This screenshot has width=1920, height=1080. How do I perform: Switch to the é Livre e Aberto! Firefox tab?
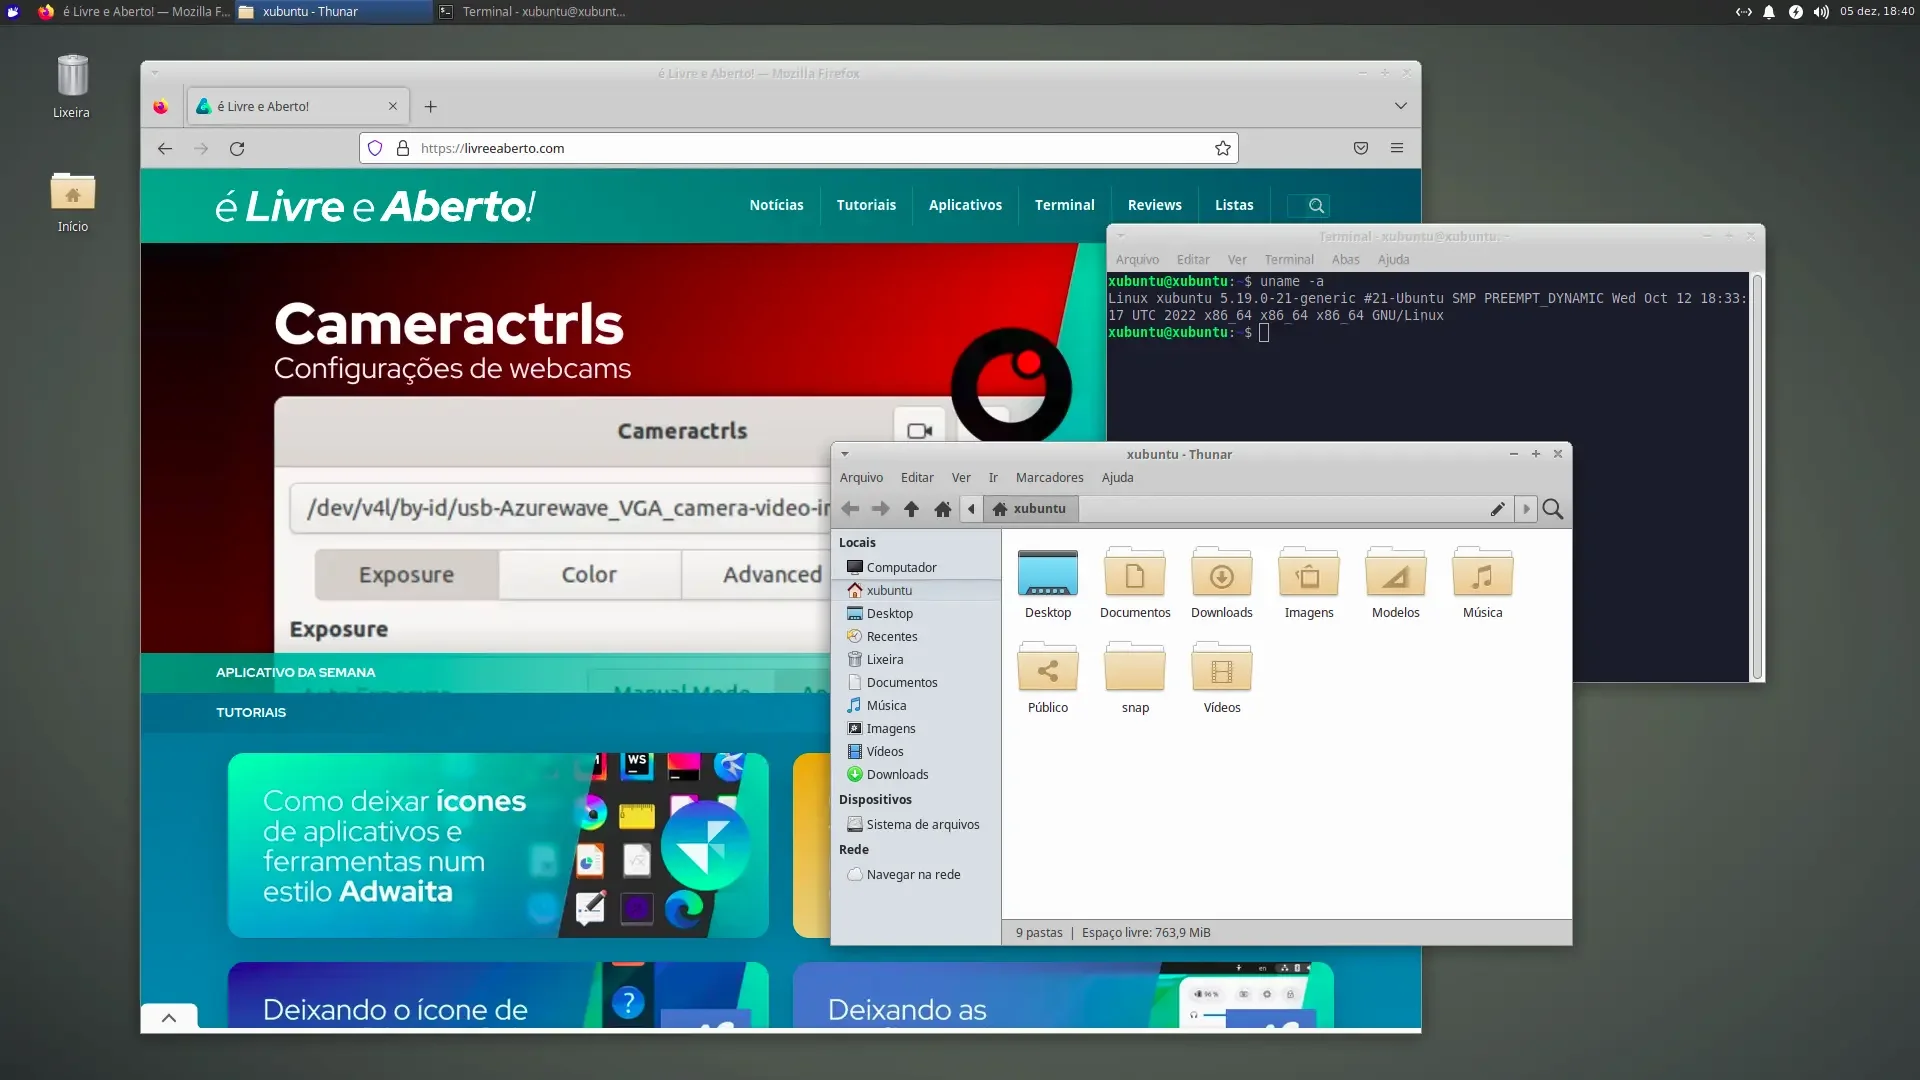click(x=298, y=106)
